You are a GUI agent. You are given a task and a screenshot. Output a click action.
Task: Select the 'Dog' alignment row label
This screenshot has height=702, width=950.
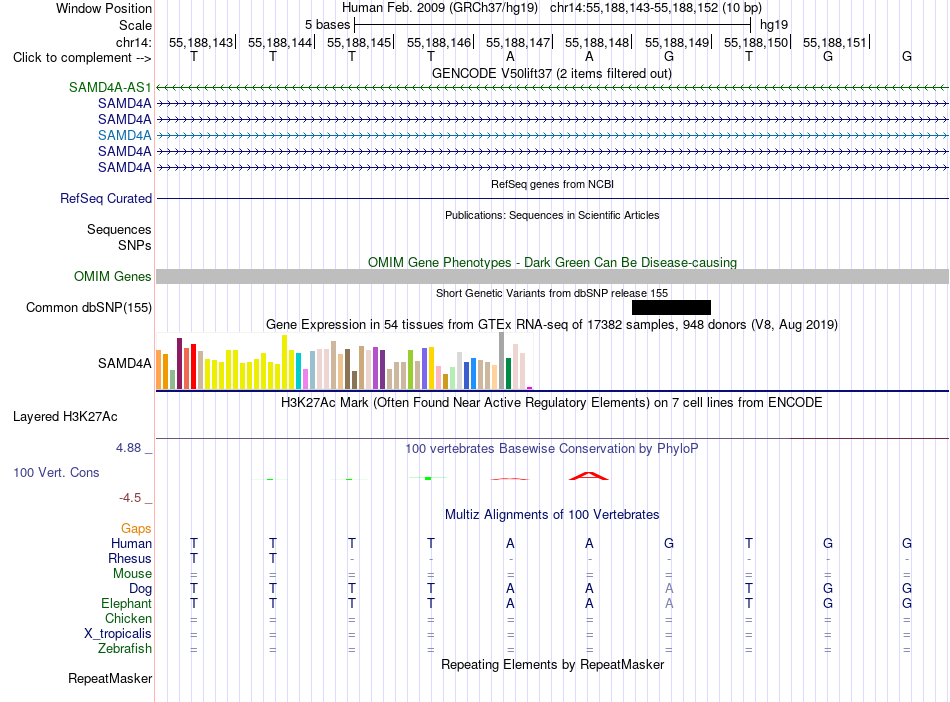(140, 588)
